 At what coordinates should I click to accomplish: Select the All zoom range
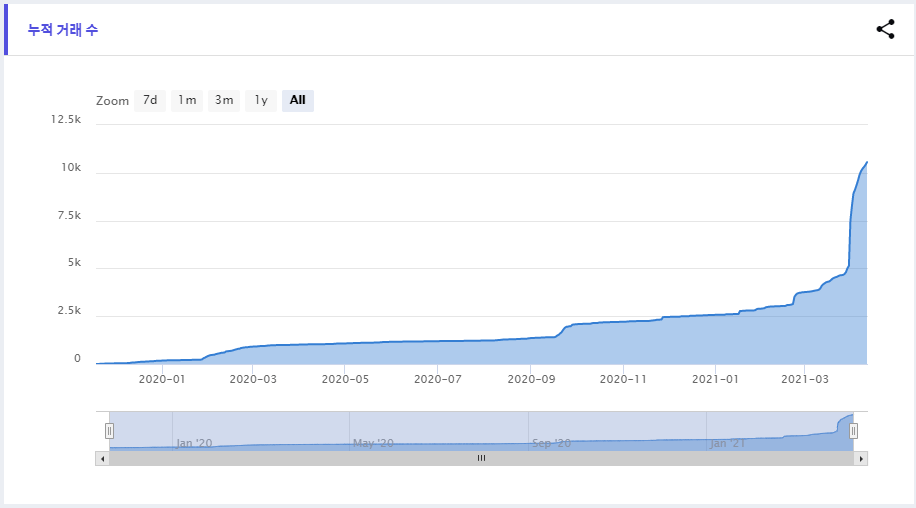pos(298,100)
